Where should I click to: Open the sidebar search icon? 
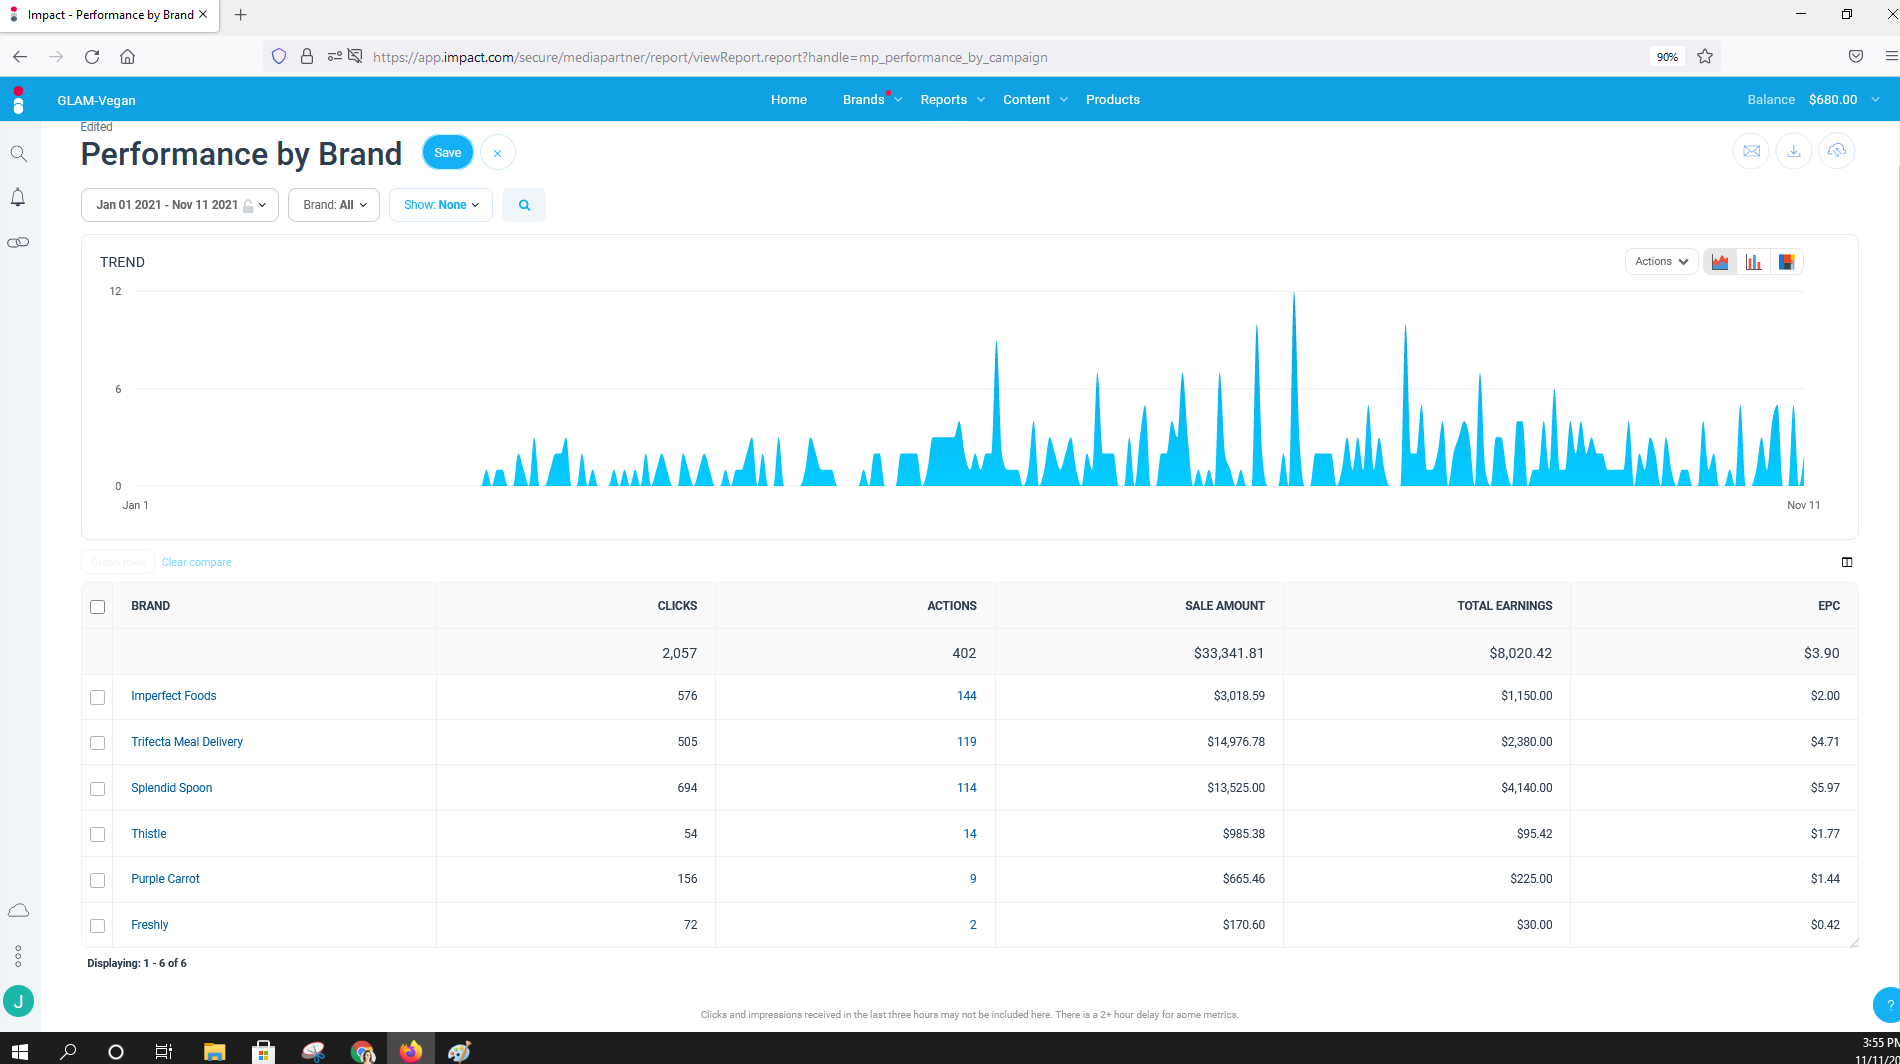[18, 154]
